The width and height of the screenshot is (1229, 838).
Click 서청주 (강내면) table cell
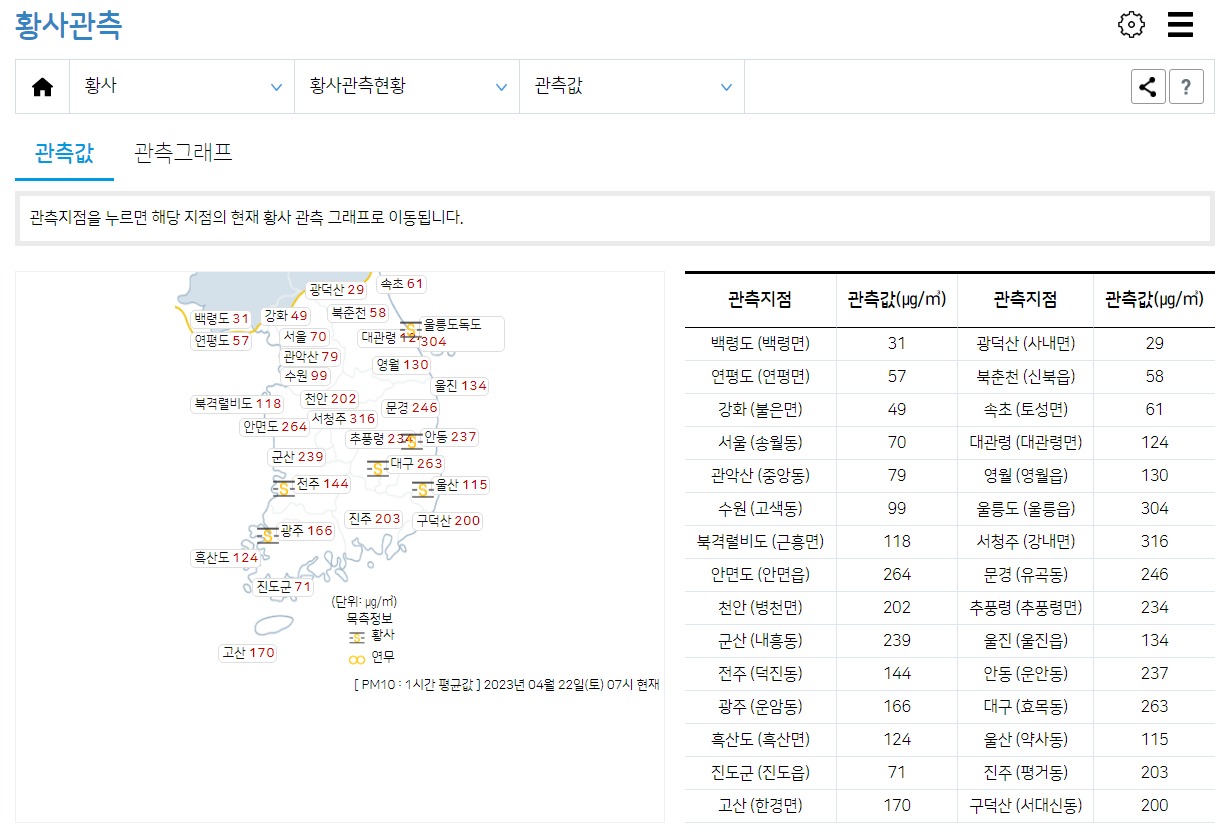point(1025,541)
